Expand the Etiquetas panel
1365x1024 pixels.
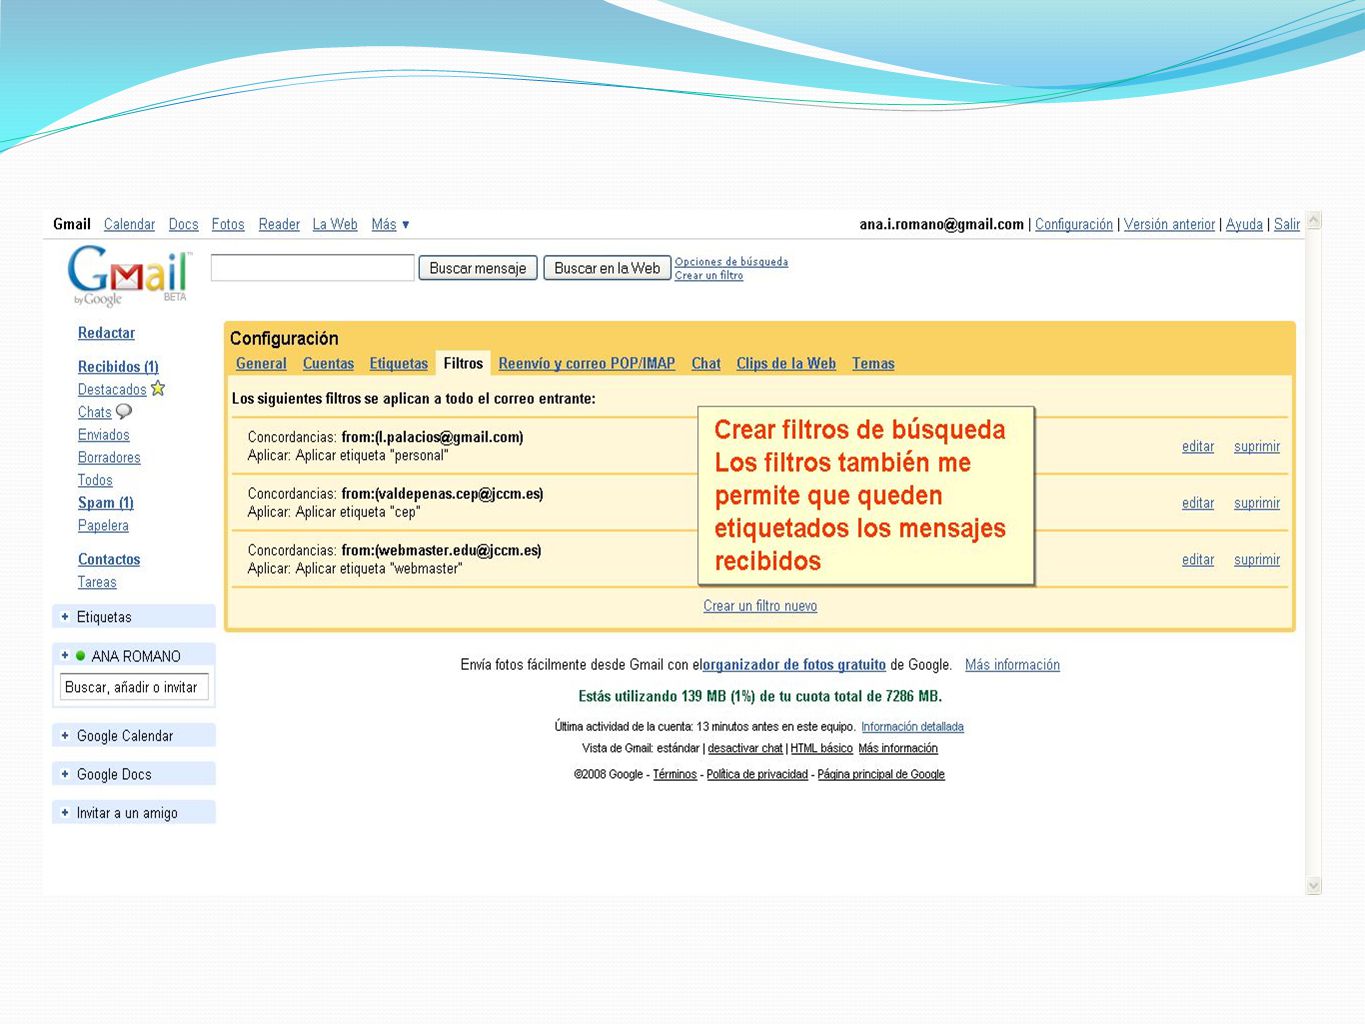click(x=65, y=617)
